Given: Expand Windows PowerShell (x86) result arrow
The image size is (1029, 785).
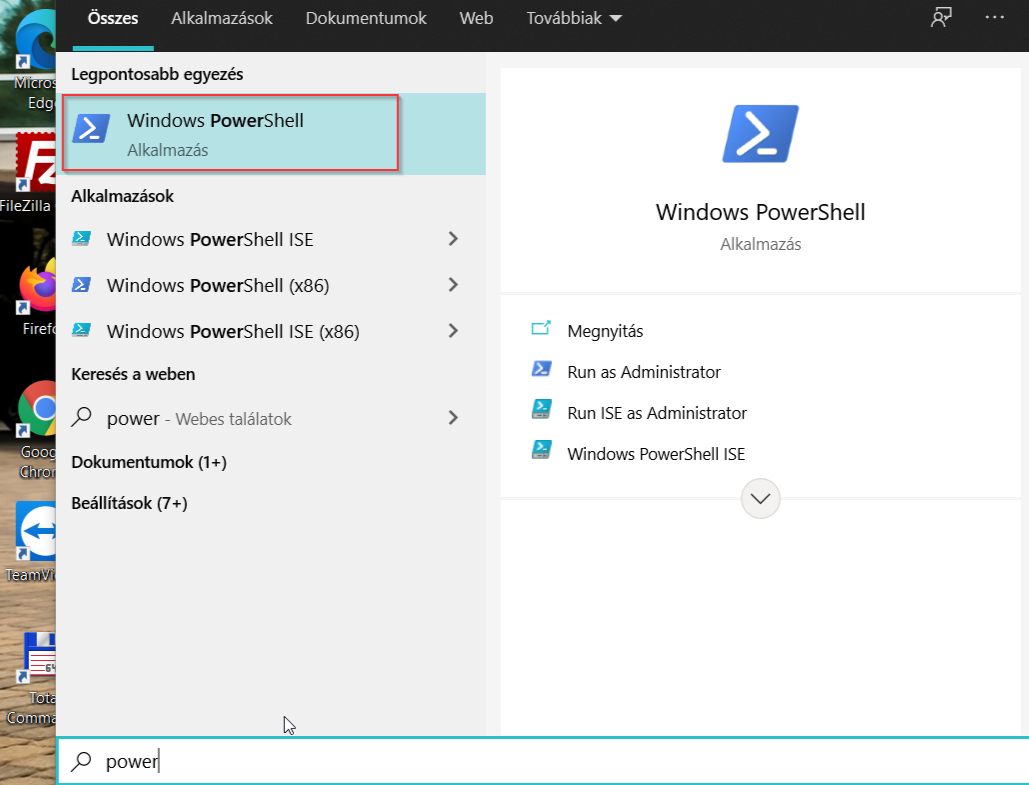Looking at the screenshot, I should [x=453, y=285].
